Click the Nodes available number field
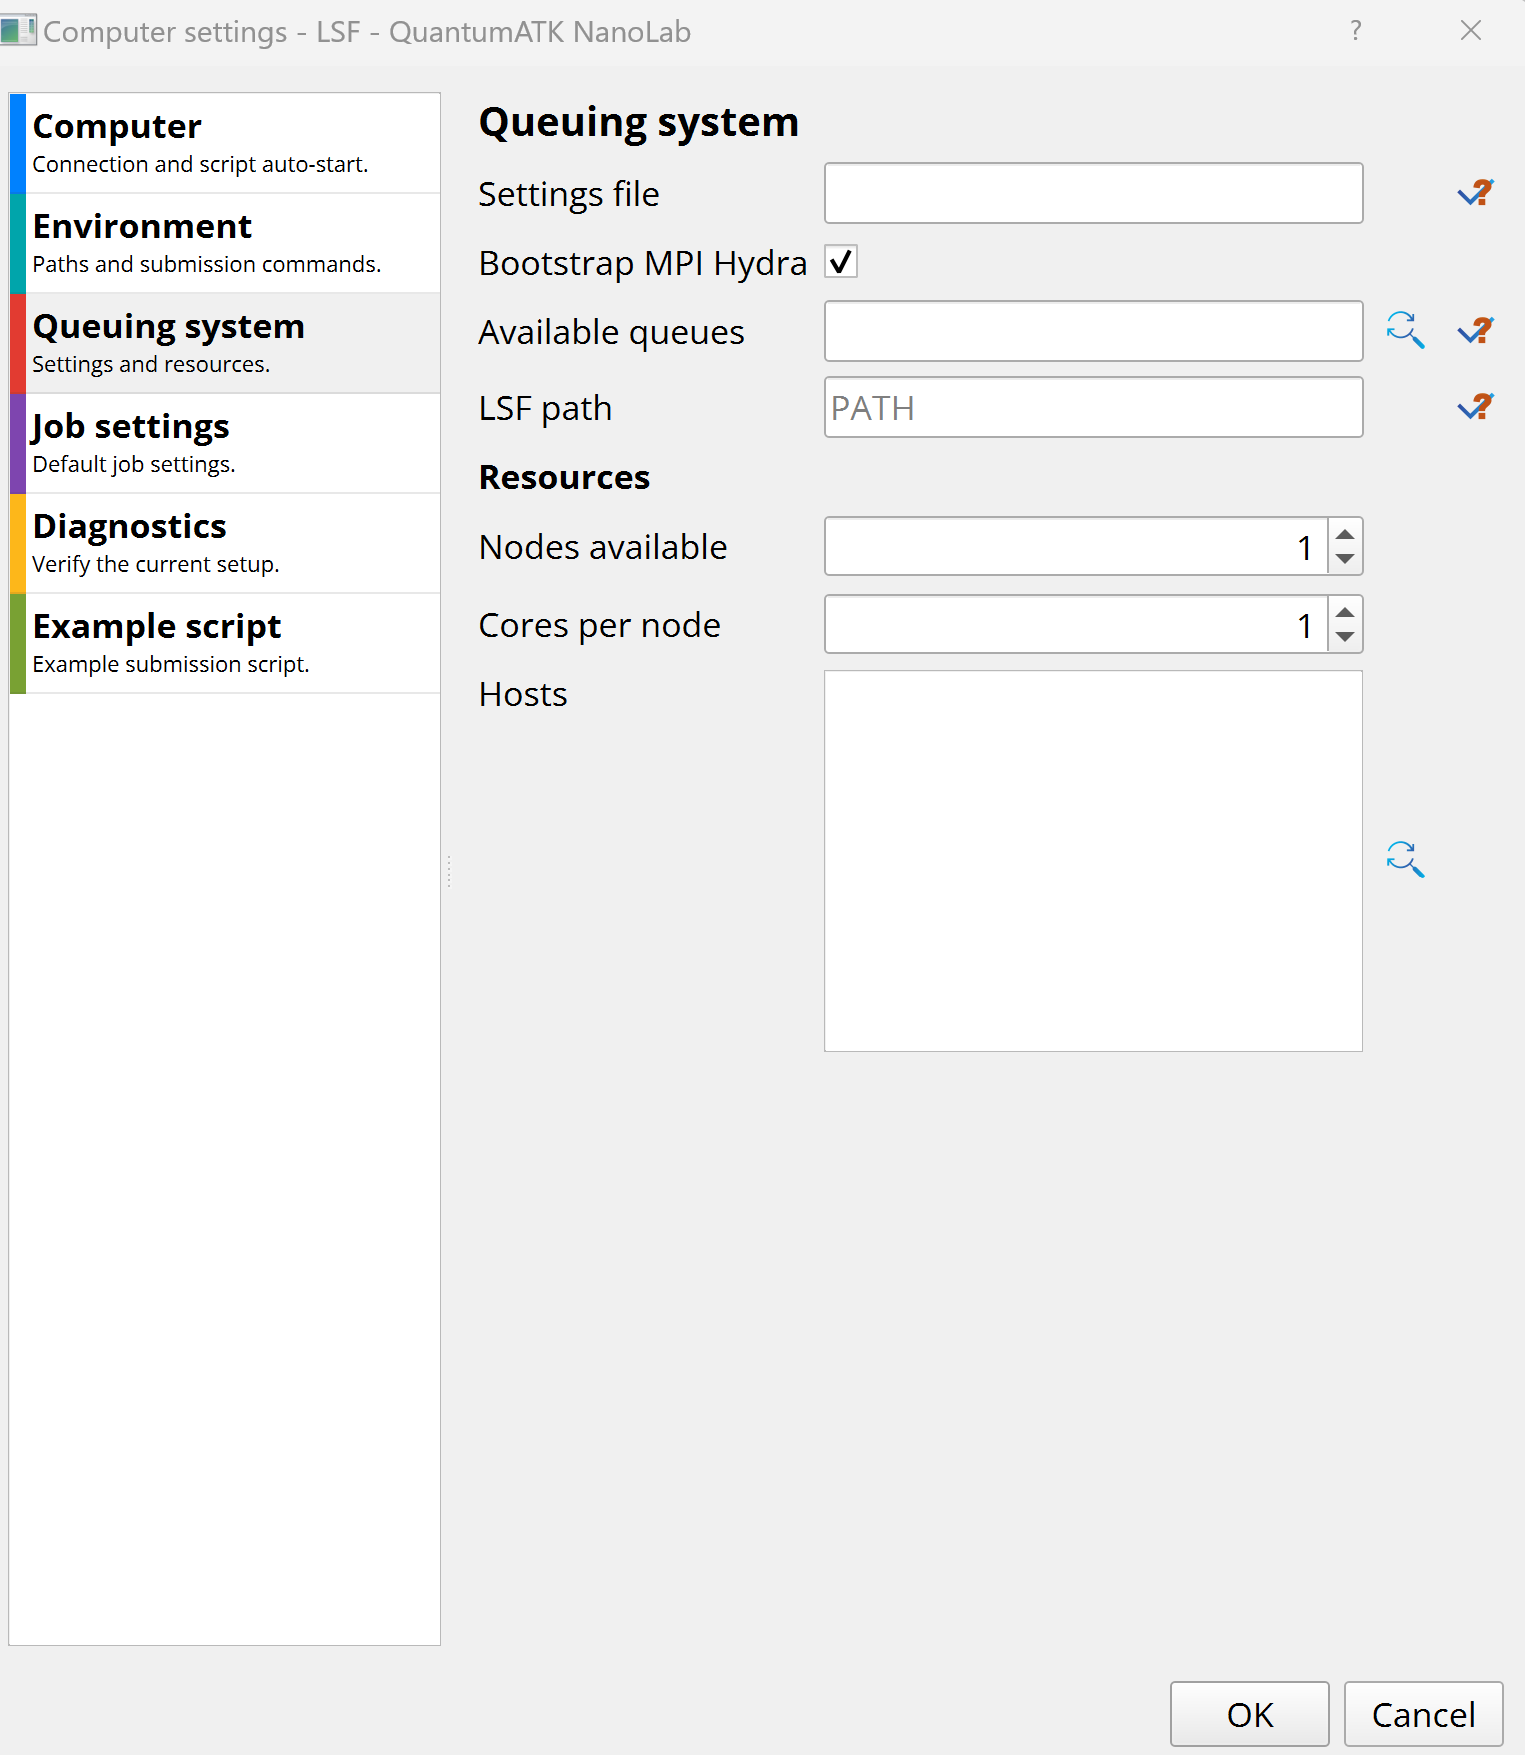This screenshot has width=1525, height=1755. point(1076,546)
